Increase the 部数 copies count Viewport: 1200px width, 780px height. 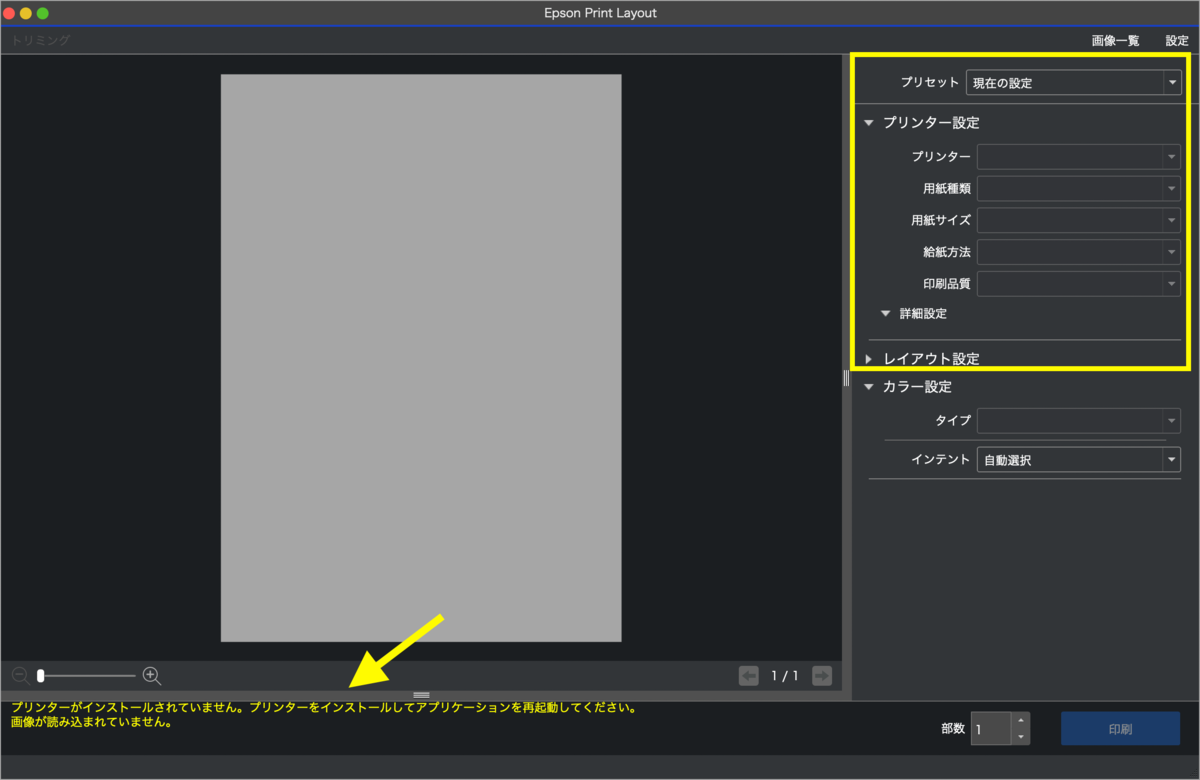point(1020,720)
